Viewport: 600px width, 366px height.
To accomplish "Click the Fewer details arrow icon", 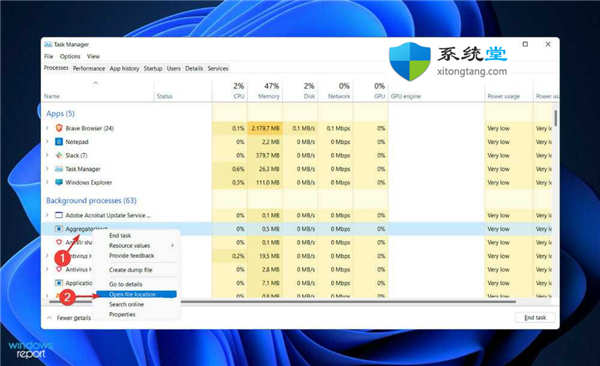I will pos(49,318).
